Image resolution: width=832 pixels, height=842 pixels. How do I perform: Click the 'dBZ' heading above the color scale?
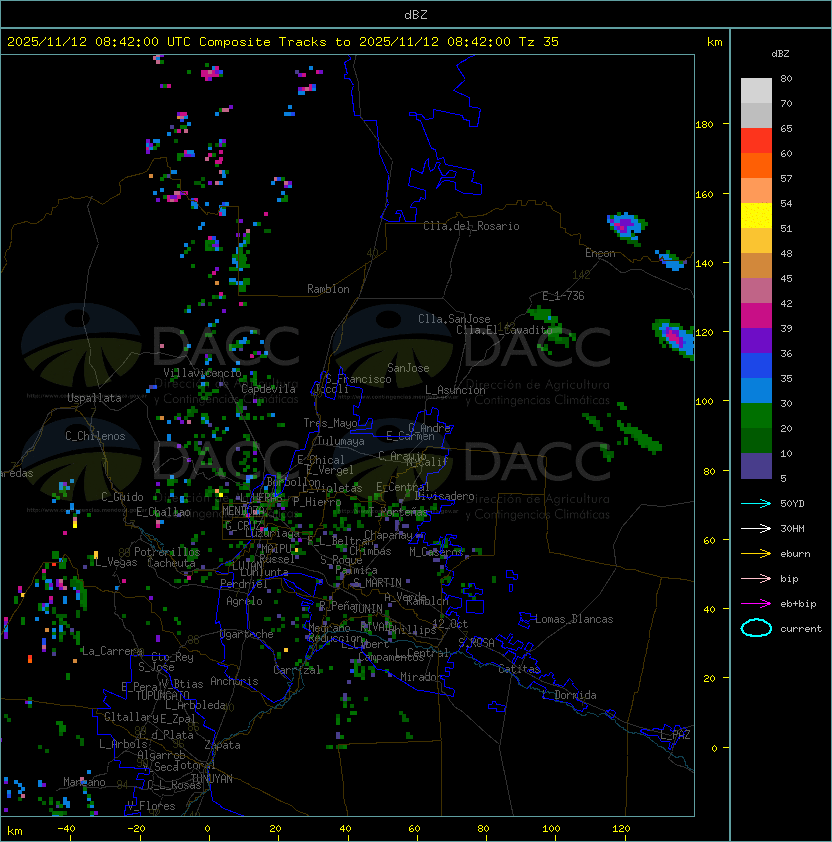(x=780, y=54)
